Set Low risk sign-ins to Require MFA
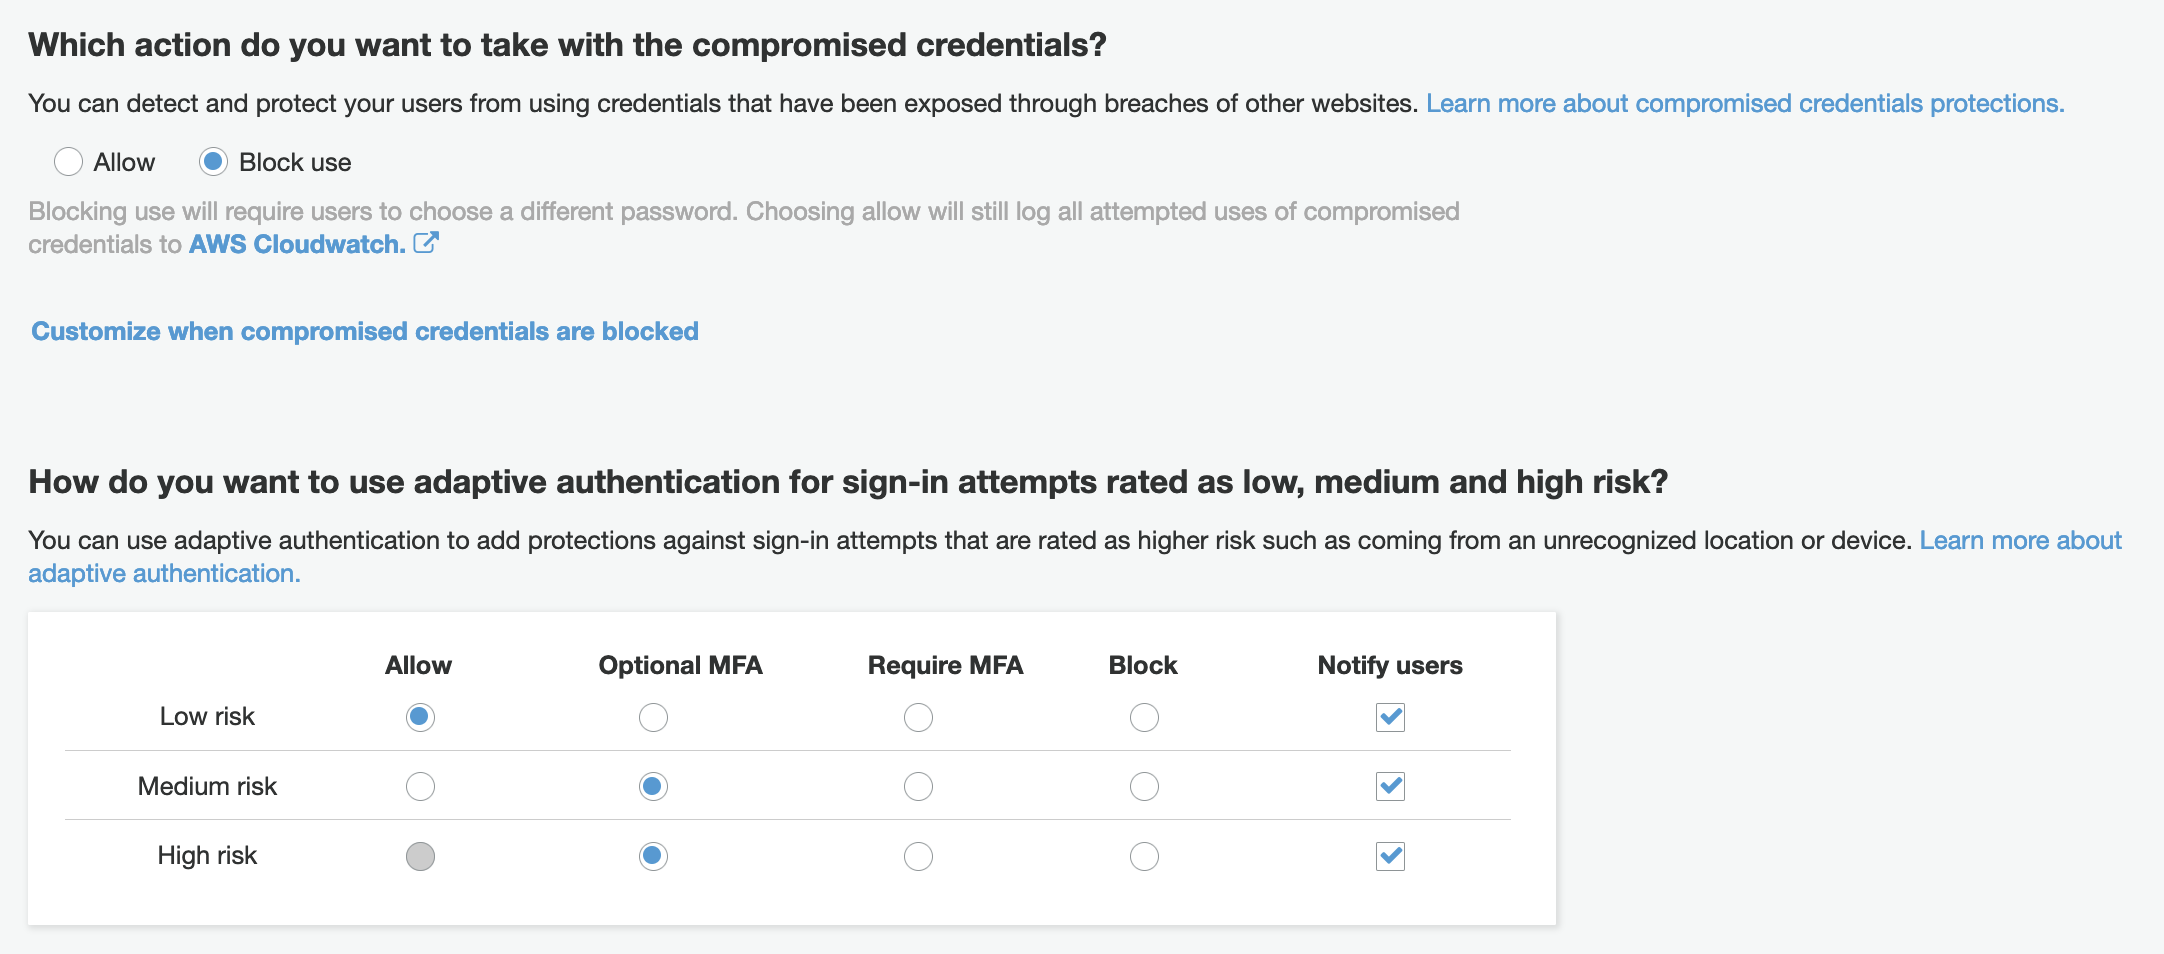The width and height of the screenshot is (2164, 954). pyautogui.click(x=918, y=717)
